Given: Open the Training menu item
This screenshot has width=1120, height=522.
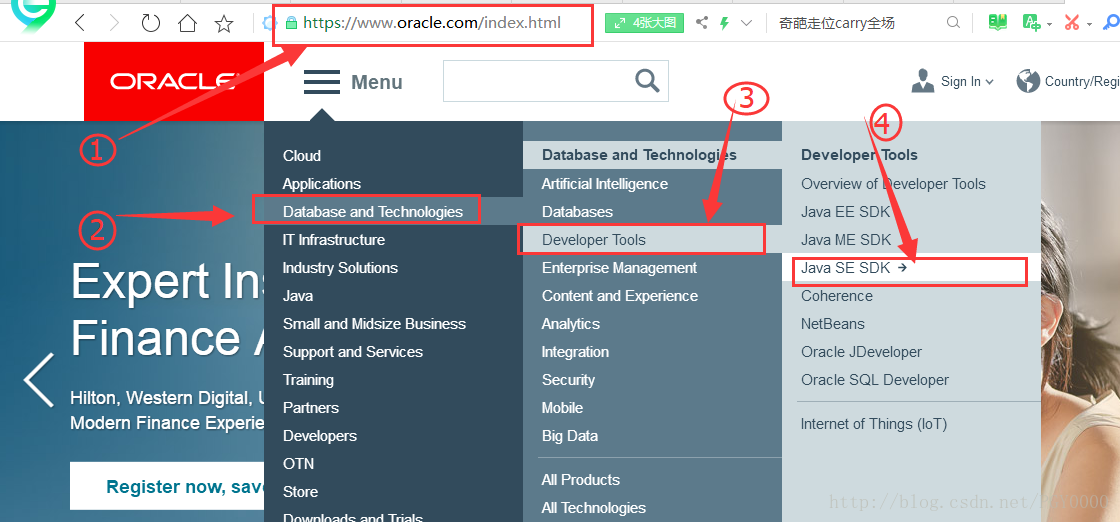Looking at the screenshot, I should pyautogui.click(x=308, y=379).
